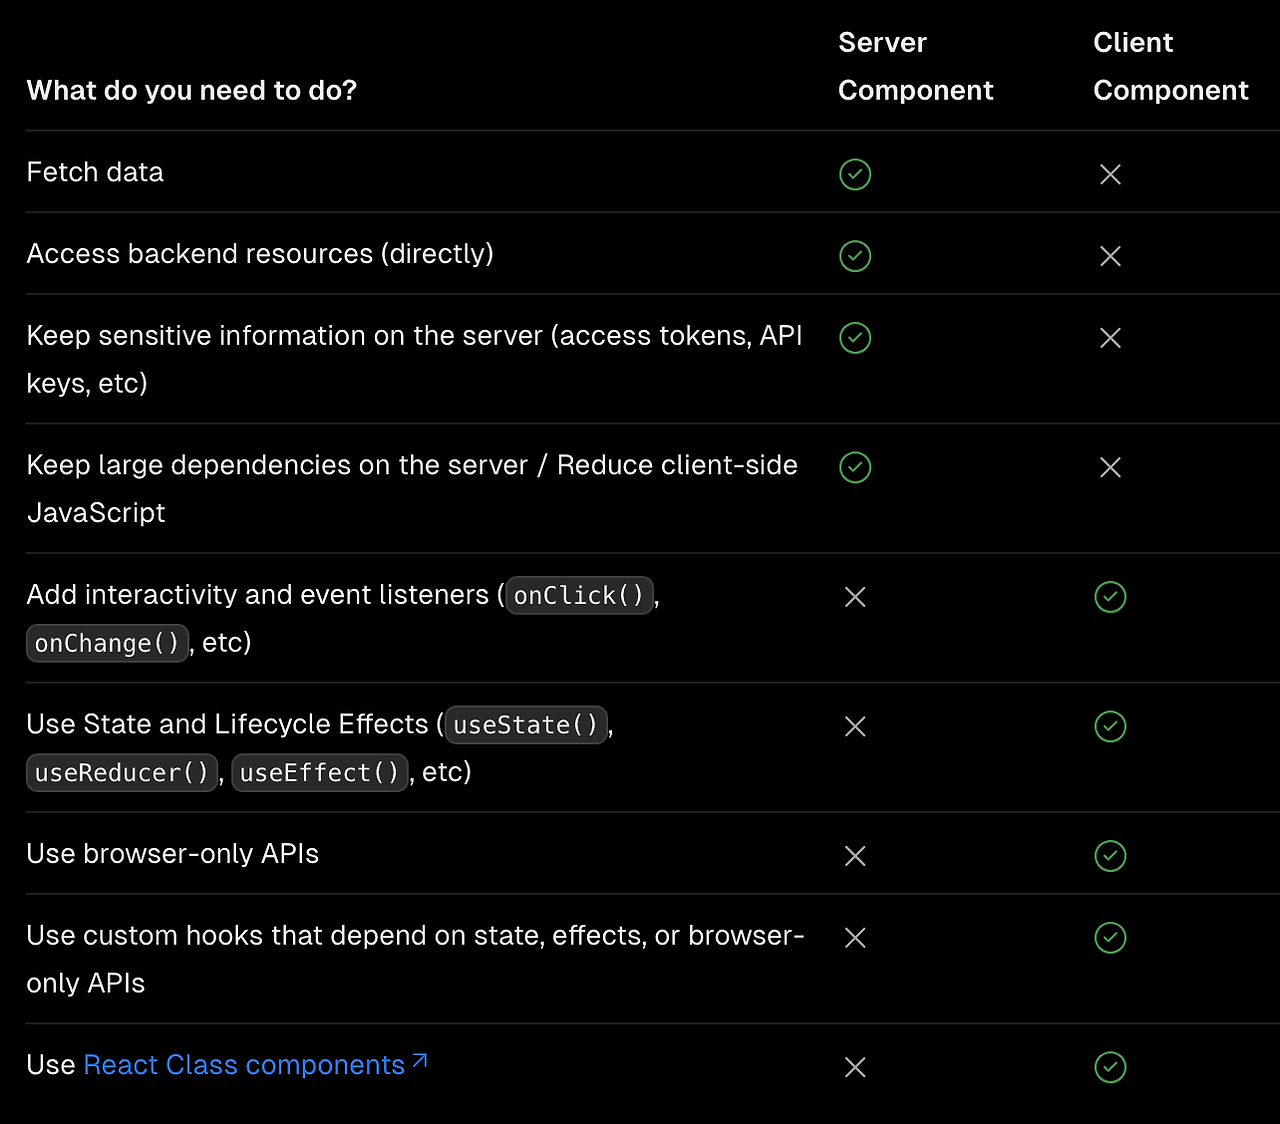1280x1124 pixels.
Task: Click Server cross icon for Add interactivity row
Action: pos(855,597)
